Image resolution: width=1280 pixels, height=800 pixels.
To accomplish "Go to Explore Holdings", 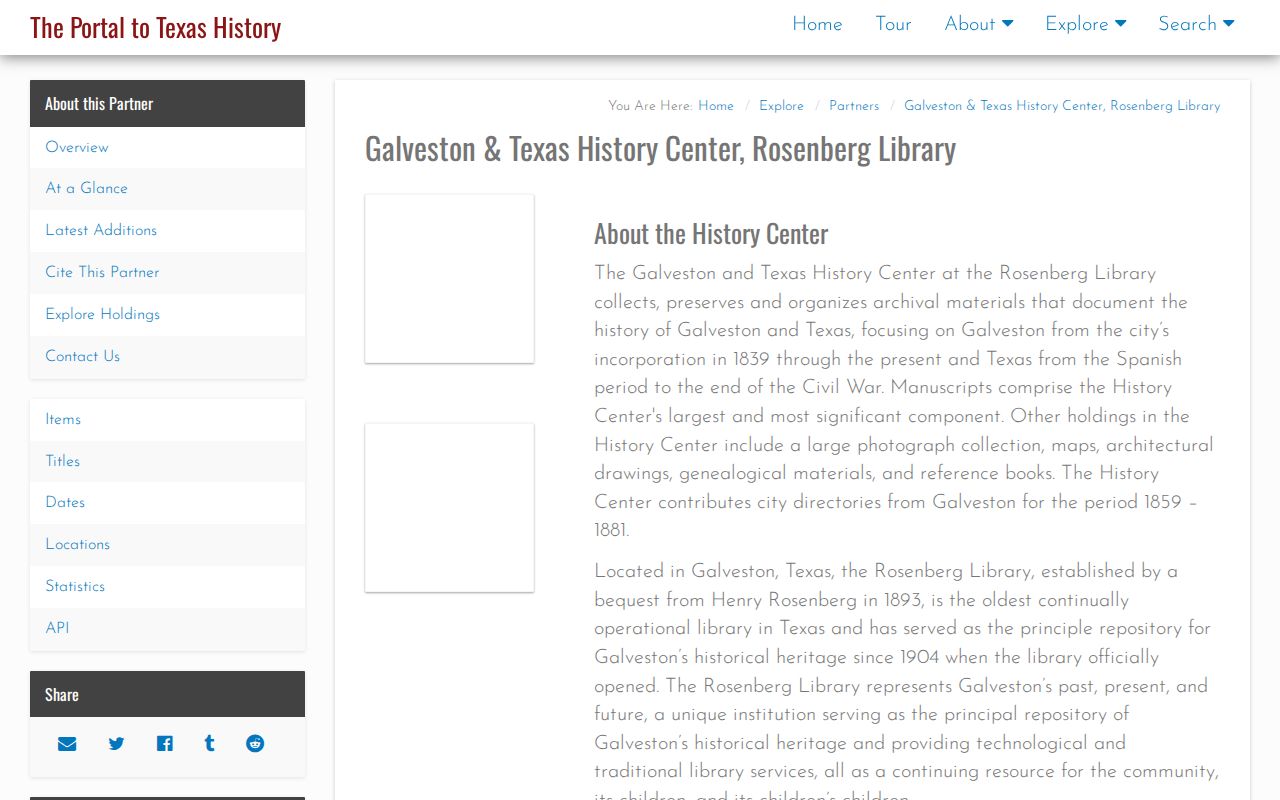I will pos(167,315).
